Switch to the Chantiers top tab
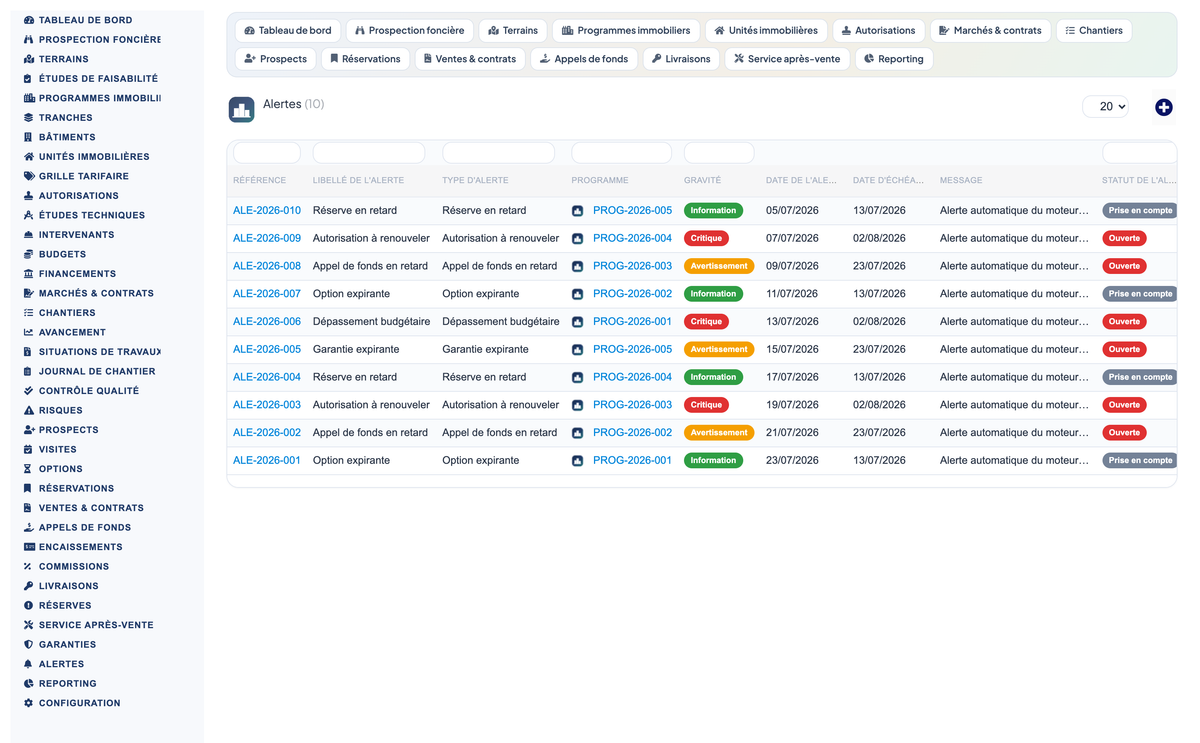Viewport: 1200px width, 743px height. [x=1094, y=31]
